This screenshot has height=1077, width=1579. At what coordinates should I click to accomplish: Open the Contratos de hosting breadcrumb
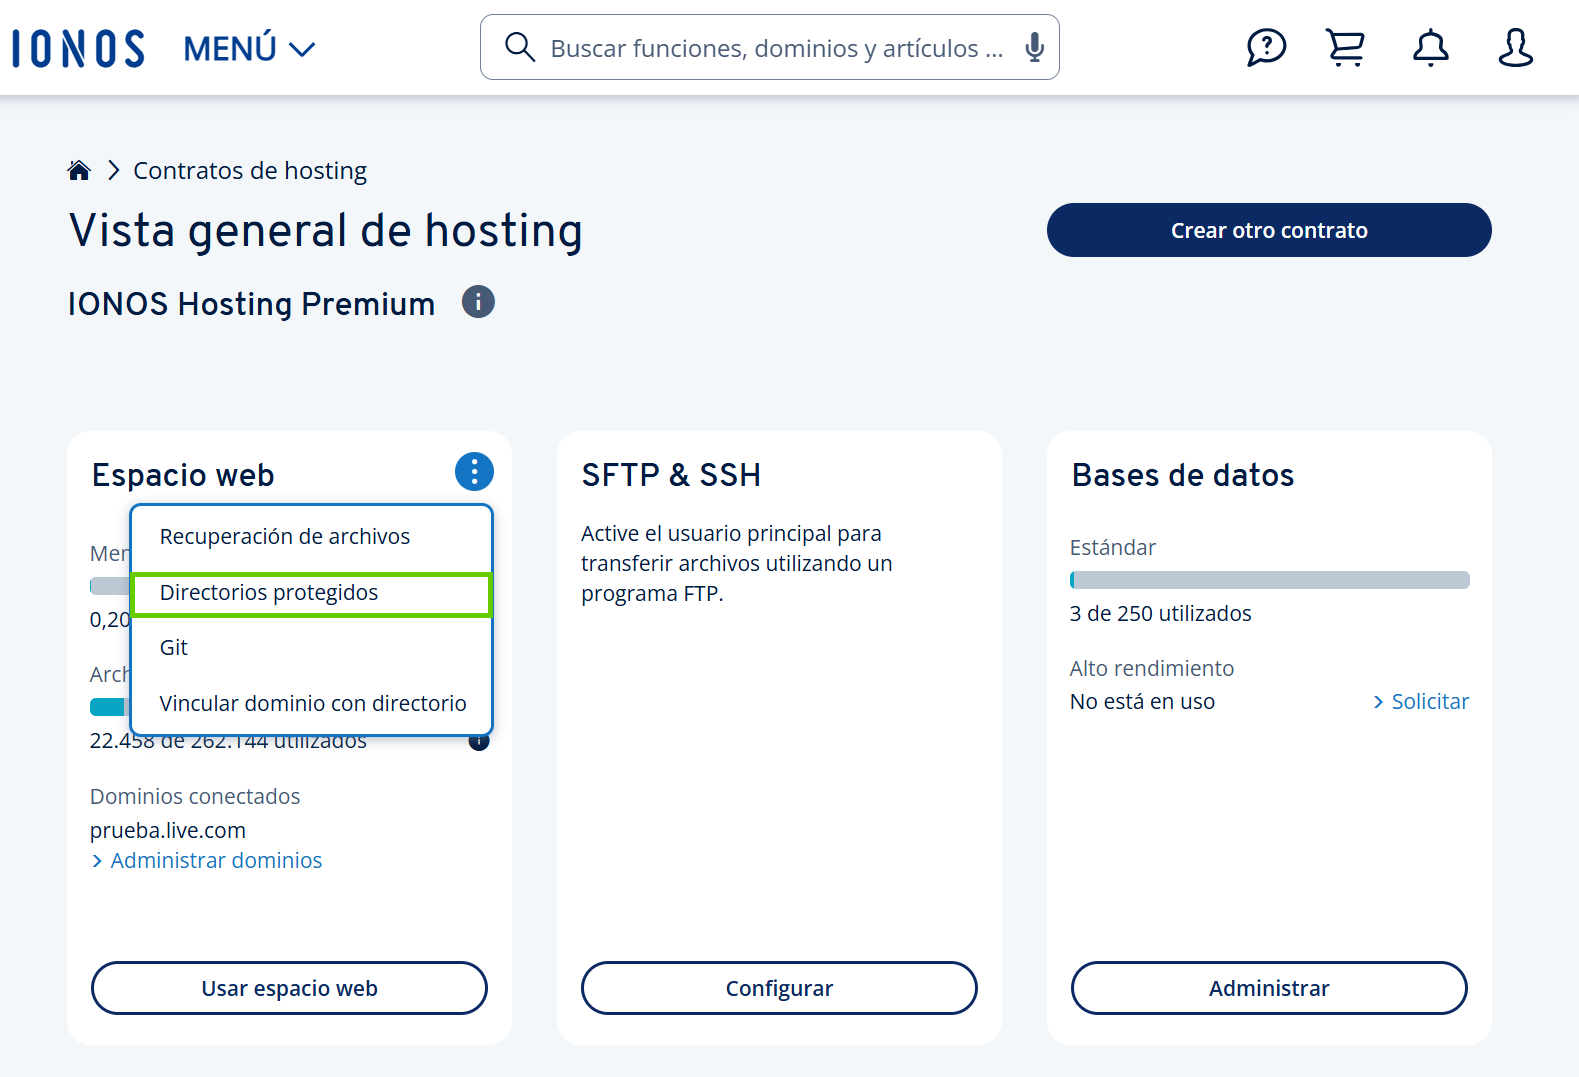coord(250,170)
